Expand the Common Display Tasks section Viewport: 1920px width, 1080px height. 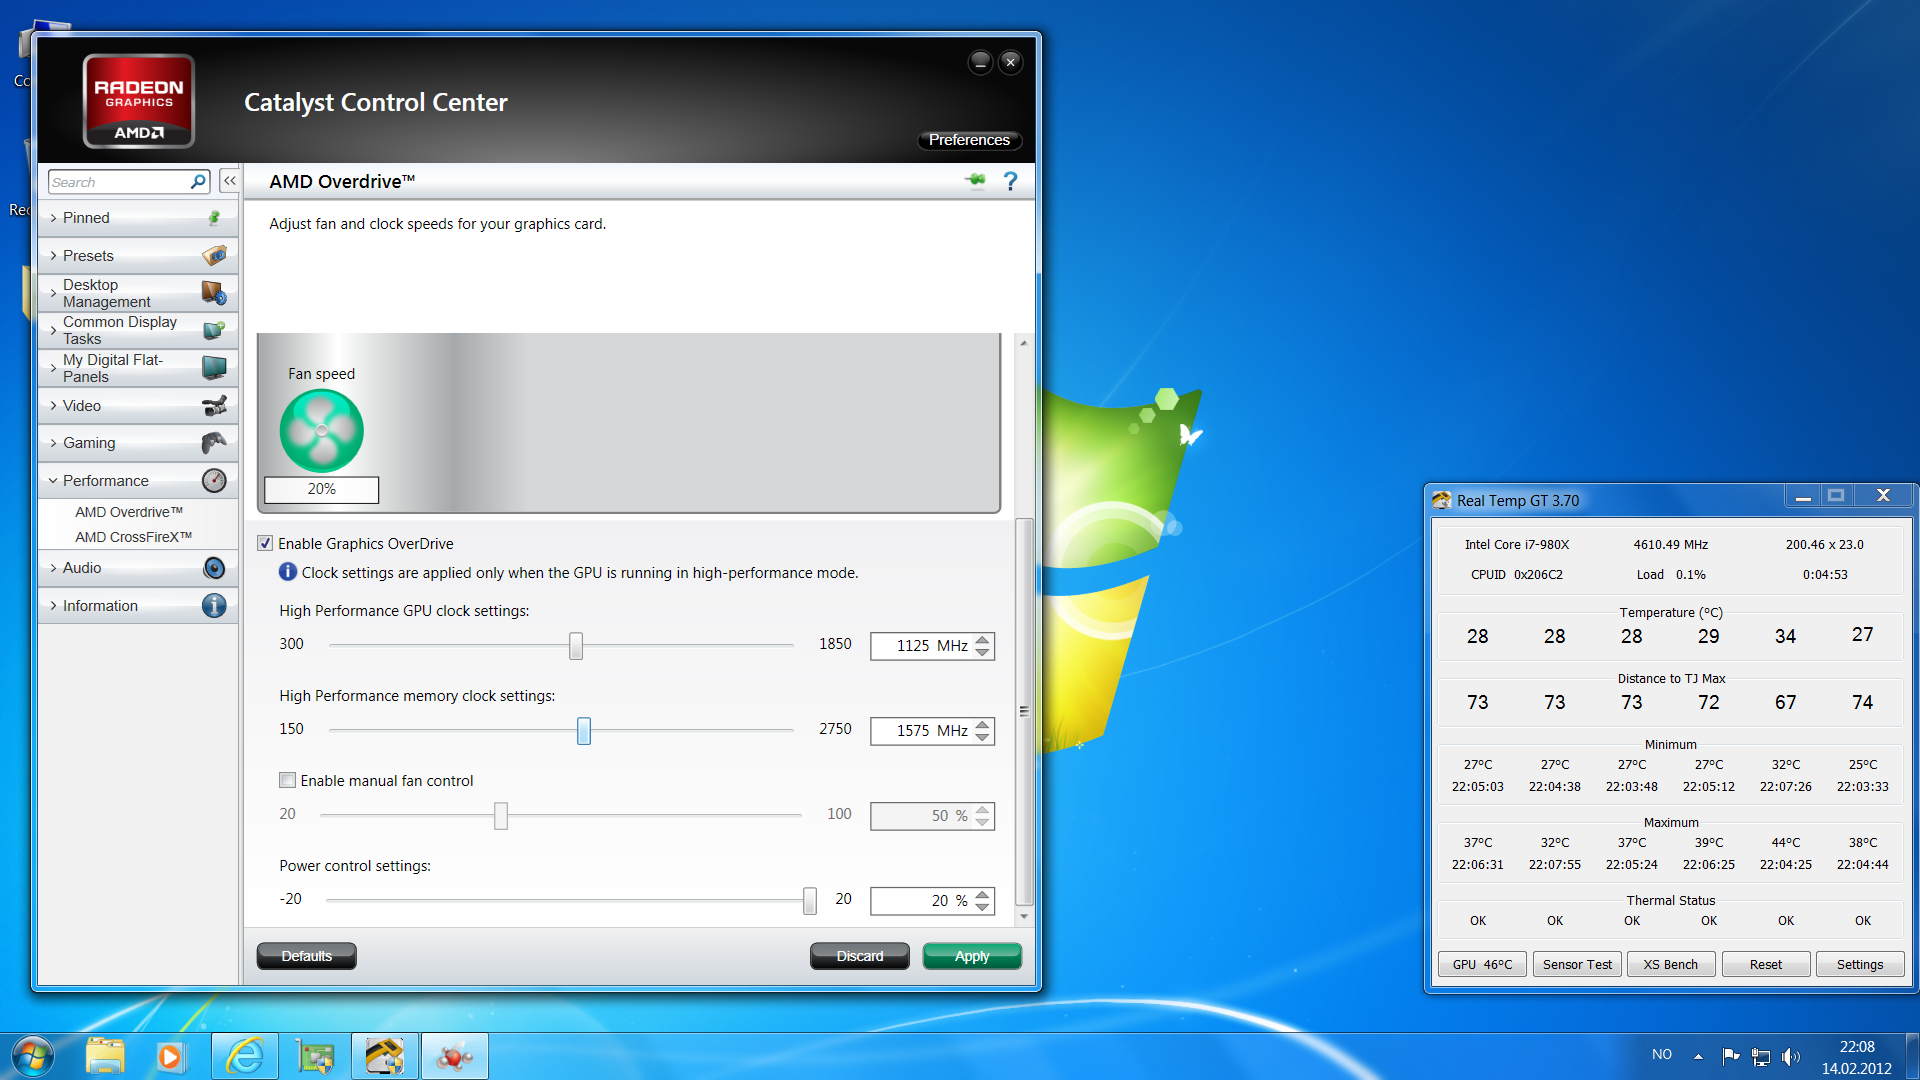(x=138, y=330)
